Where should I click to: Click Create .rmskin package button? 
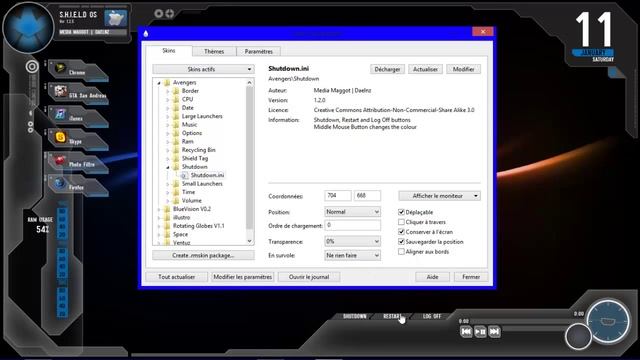pyautogui.click(x=203, y=256)
